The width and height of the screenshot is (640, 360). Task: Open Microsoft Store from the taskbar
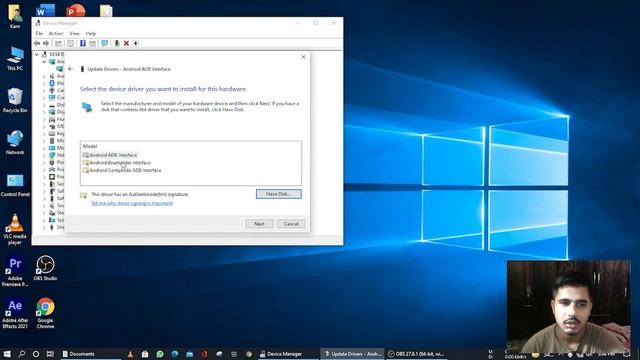145,354
